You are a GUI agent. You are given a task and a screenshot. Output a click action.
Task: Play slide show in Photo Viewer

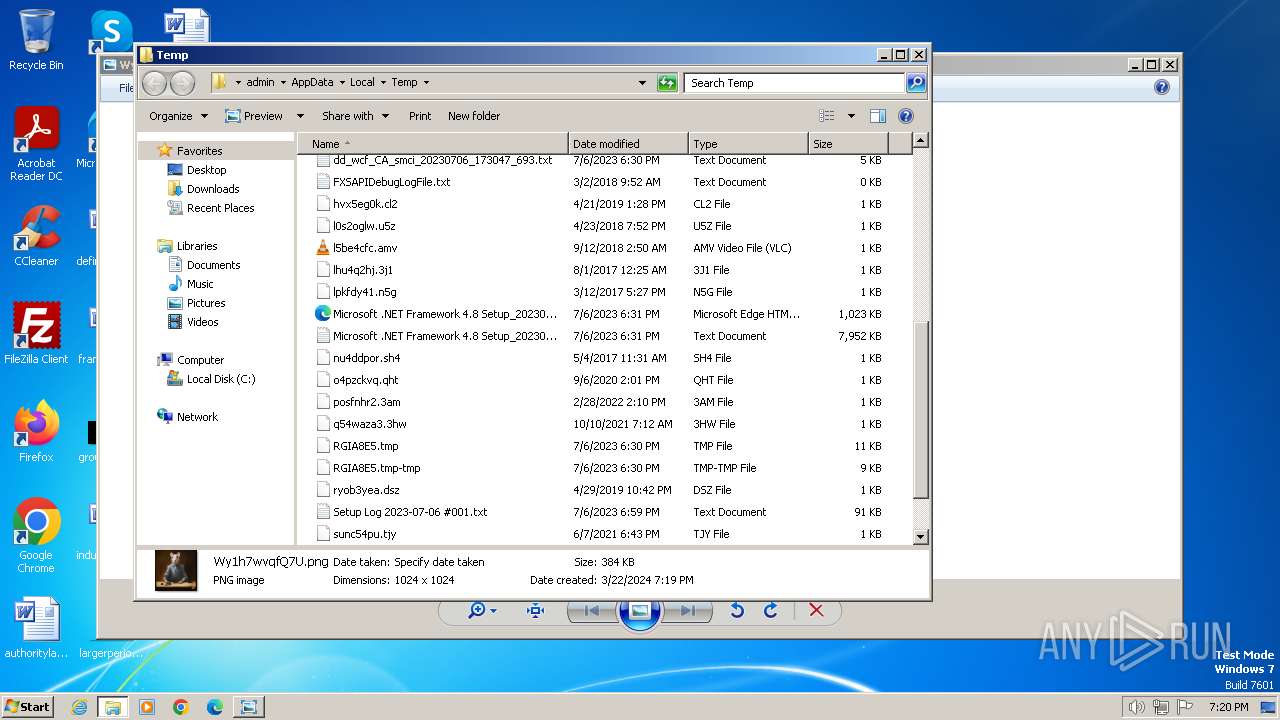[x=640, y=610]
